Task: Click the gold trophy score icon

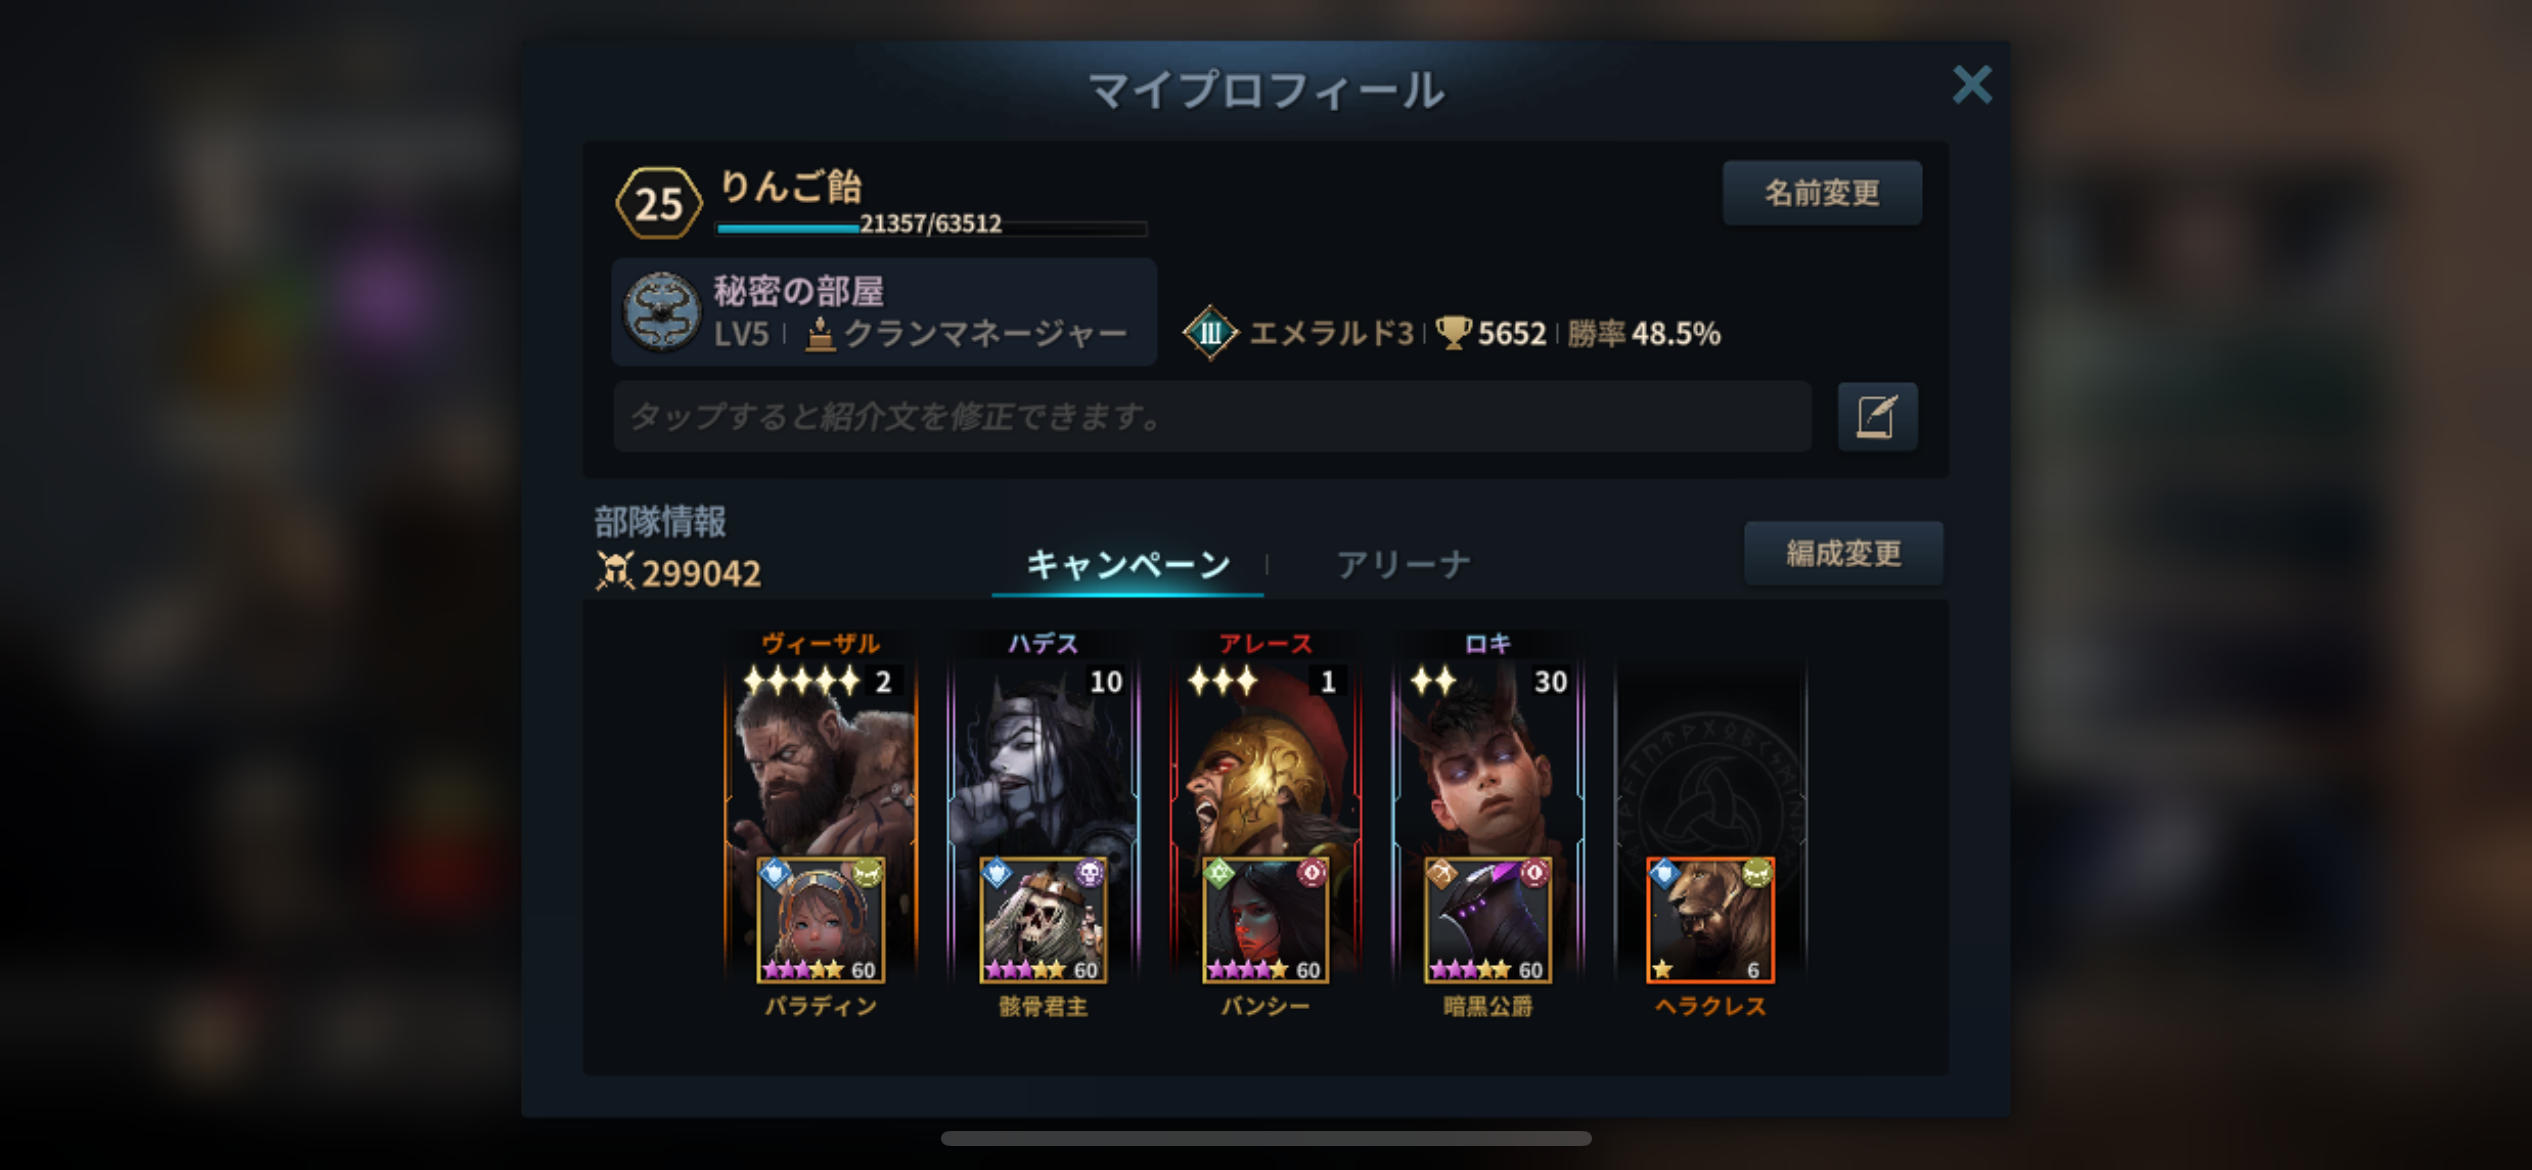Action: [1453, 332]
